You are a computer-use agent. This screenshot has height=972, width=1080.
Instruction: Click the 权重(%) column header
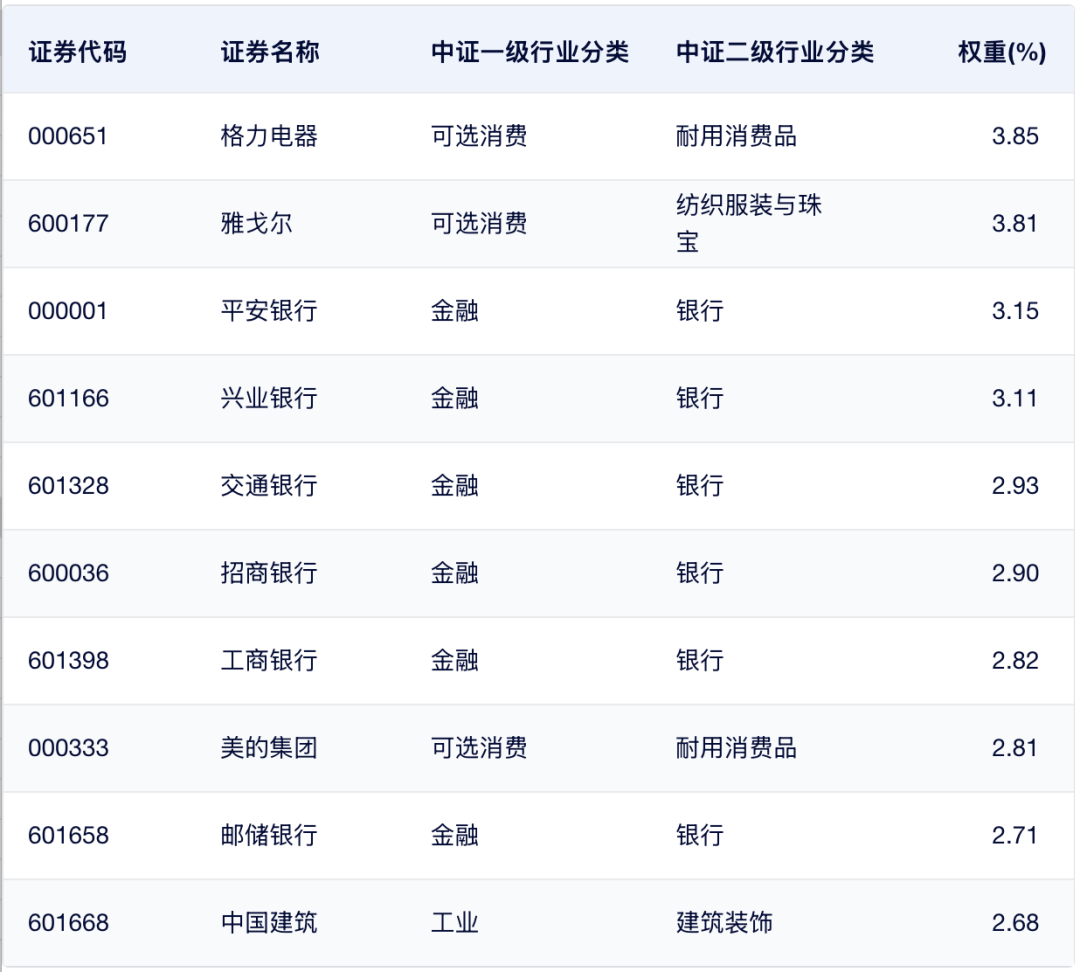tap(1001, 52)
